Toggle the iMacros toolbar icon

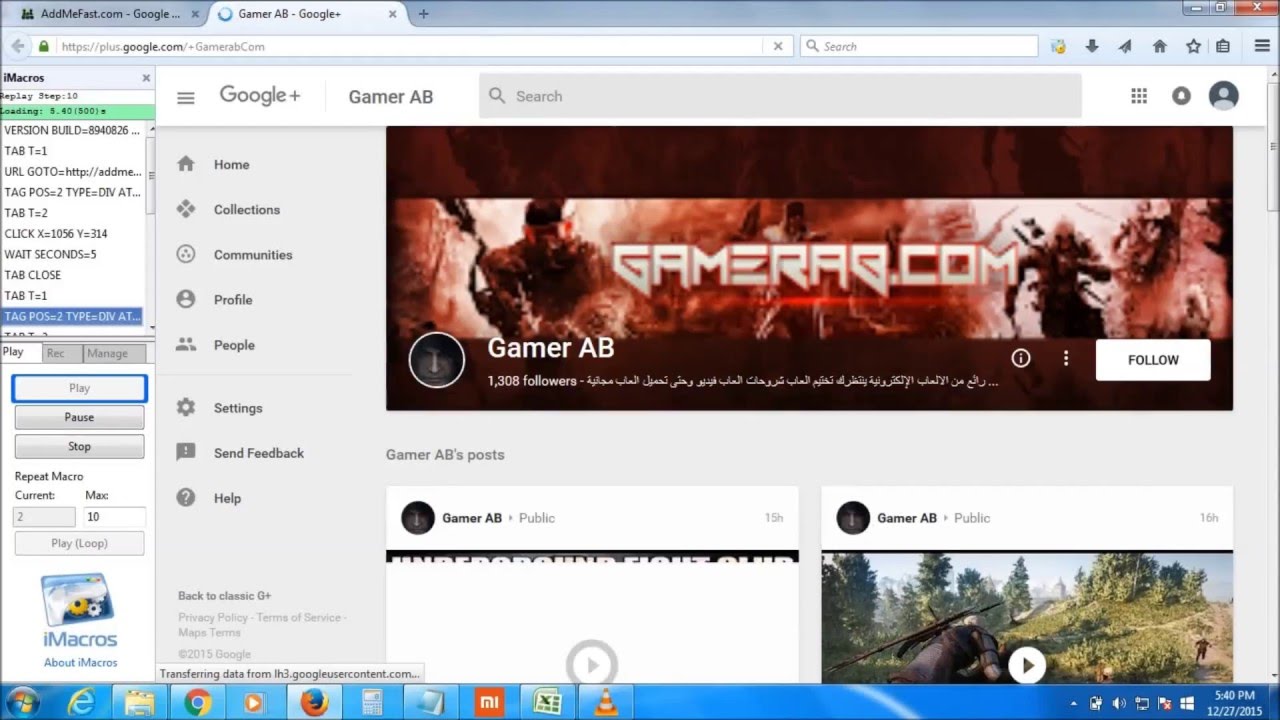[1059, 46]
